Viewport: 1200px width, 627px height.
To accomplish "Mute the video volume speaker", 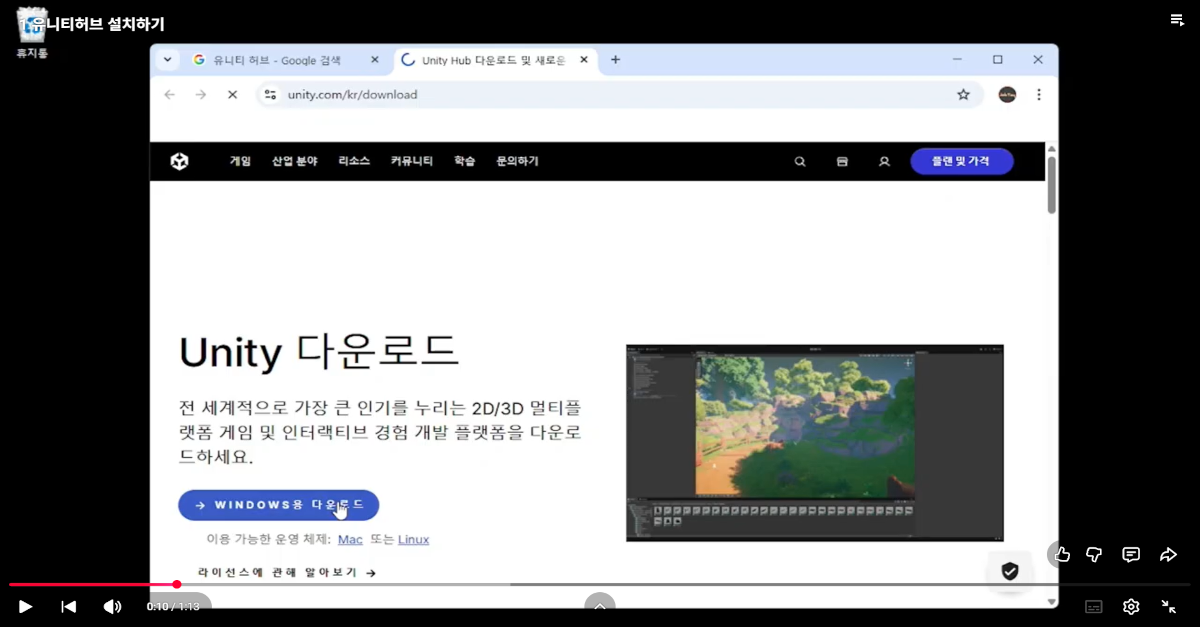I will click(112, 606).
